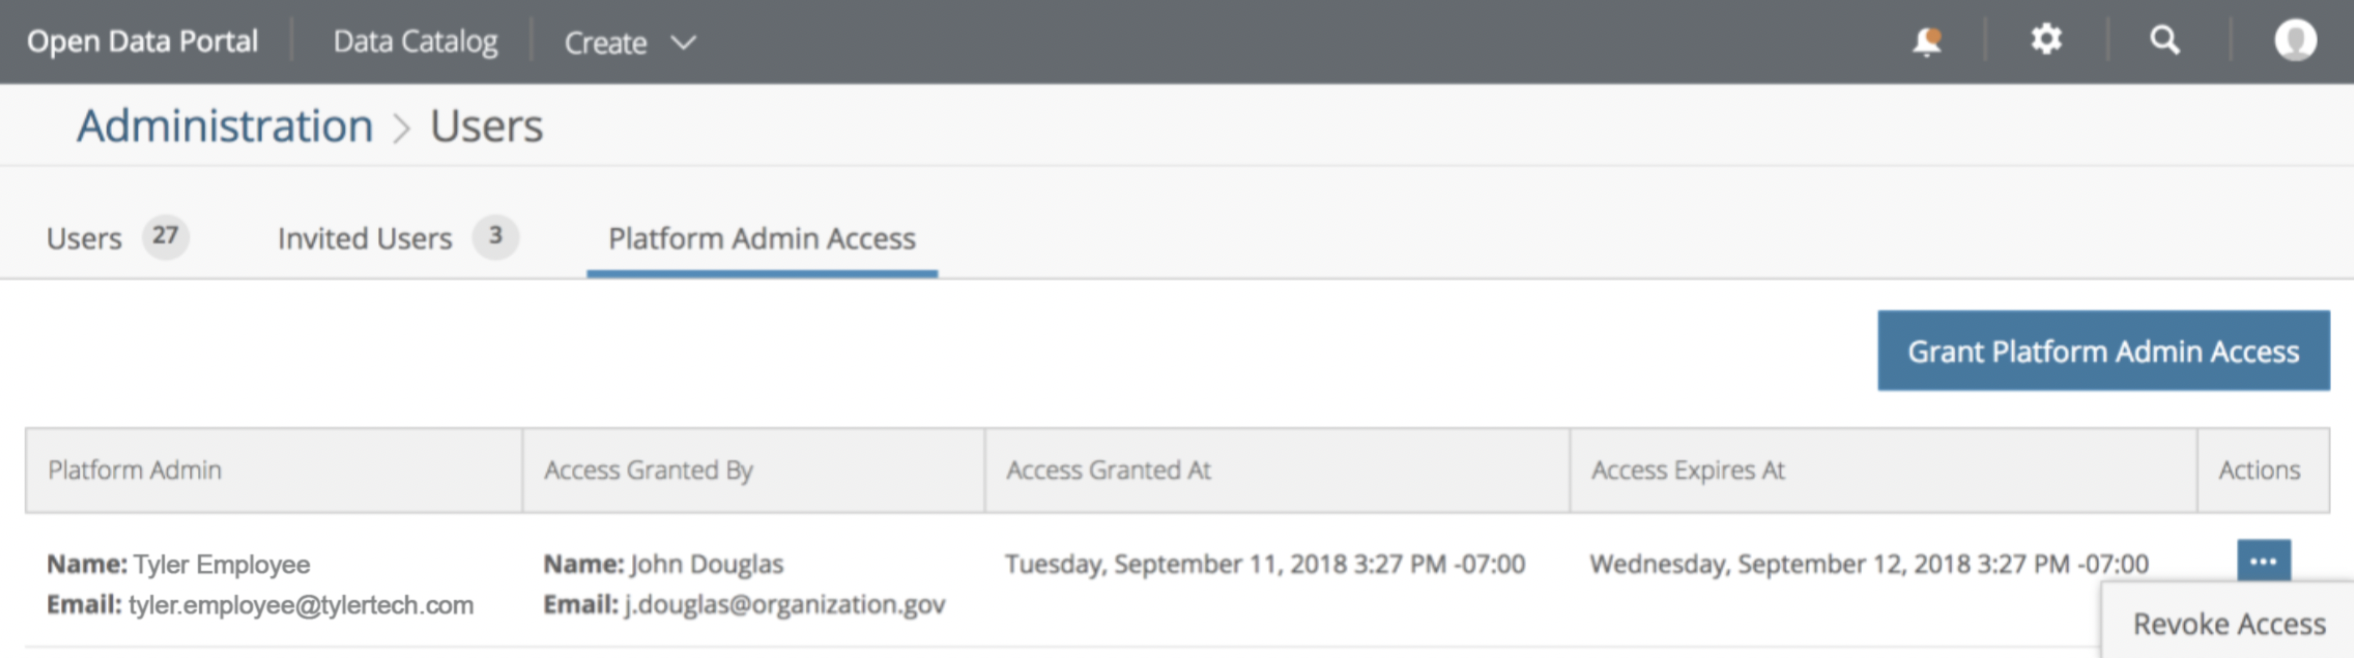Click Grant Platform Admin Access button

click(x=2103, y=351)
